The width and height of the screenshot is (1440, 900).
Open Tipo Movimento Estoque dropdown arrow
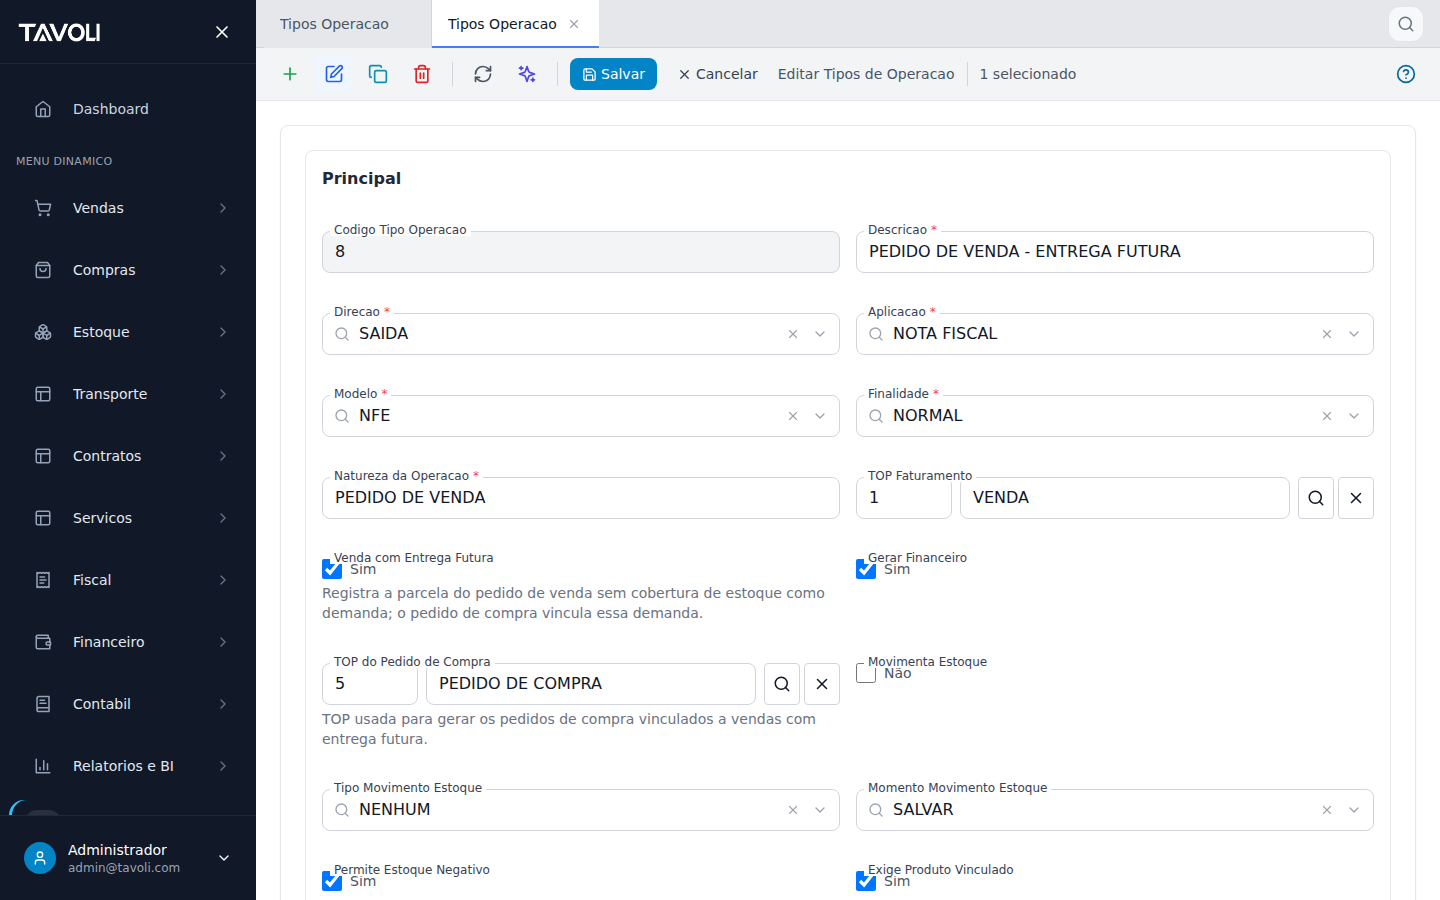[x=820, y=810]
